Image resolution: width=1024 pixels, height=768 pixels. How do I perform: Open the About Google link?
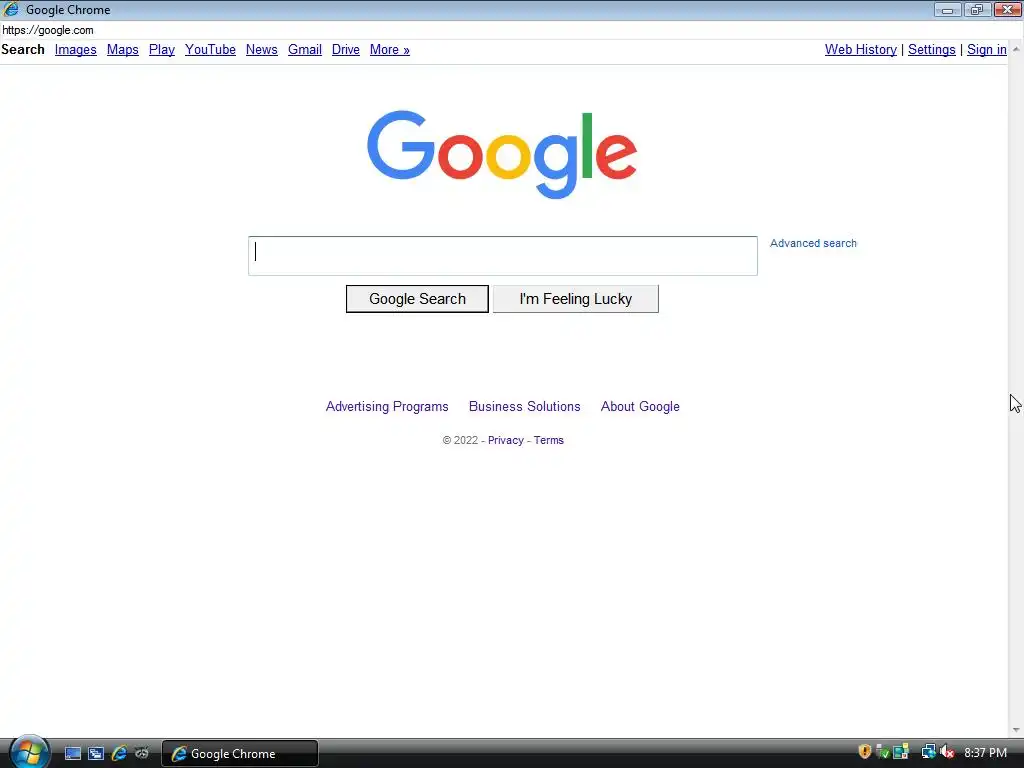tap(640, 406)
